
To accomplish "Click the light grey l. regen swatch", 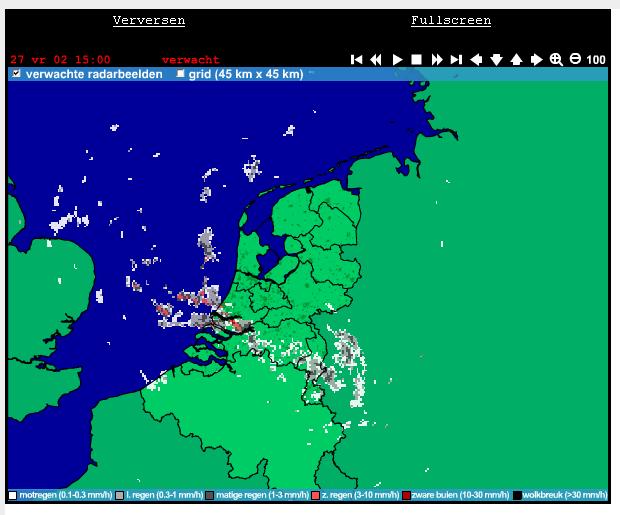I will (119, 495).
